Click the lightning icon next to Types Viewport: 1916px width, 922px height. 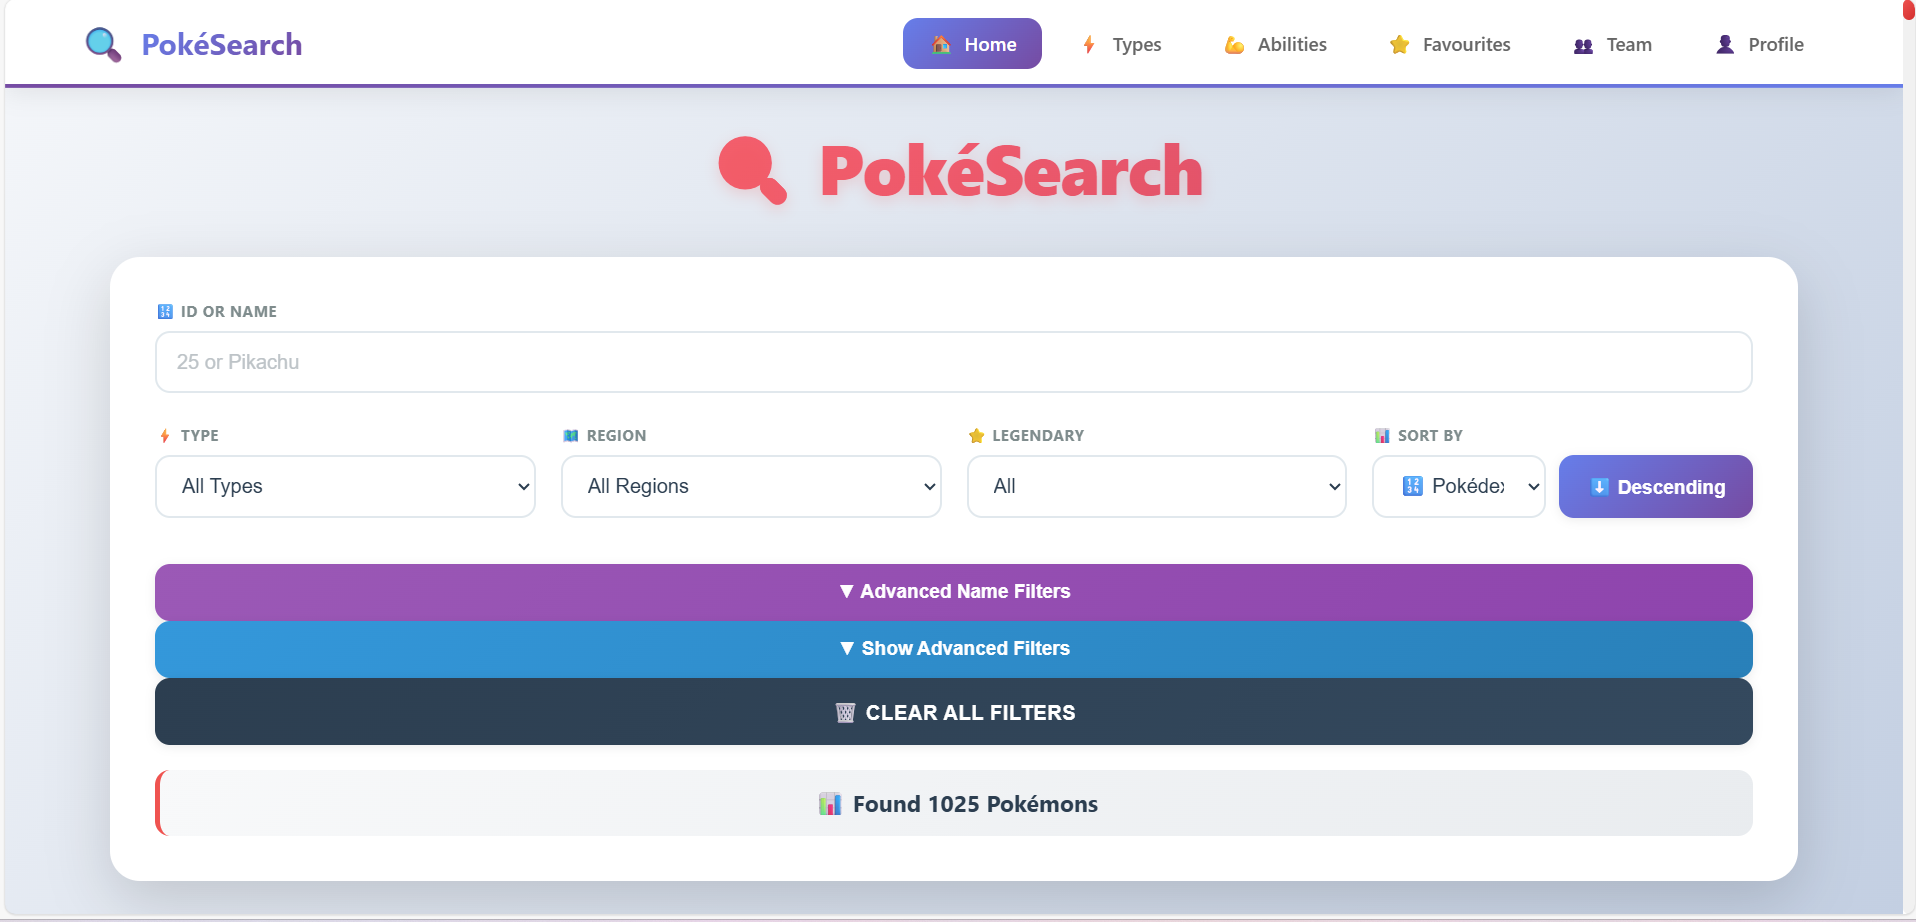[1087, 45]
